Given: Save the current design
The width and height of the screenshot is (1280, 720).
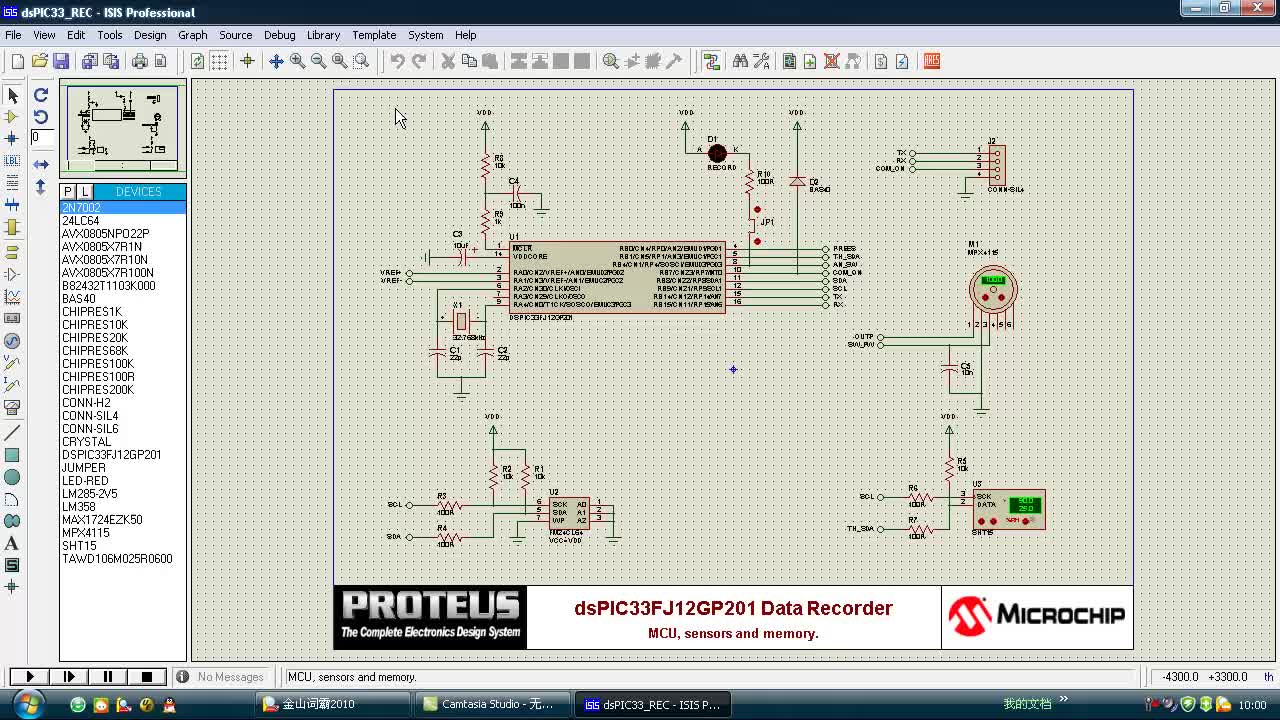Looking at the screenshot, I should pos(61,61).
